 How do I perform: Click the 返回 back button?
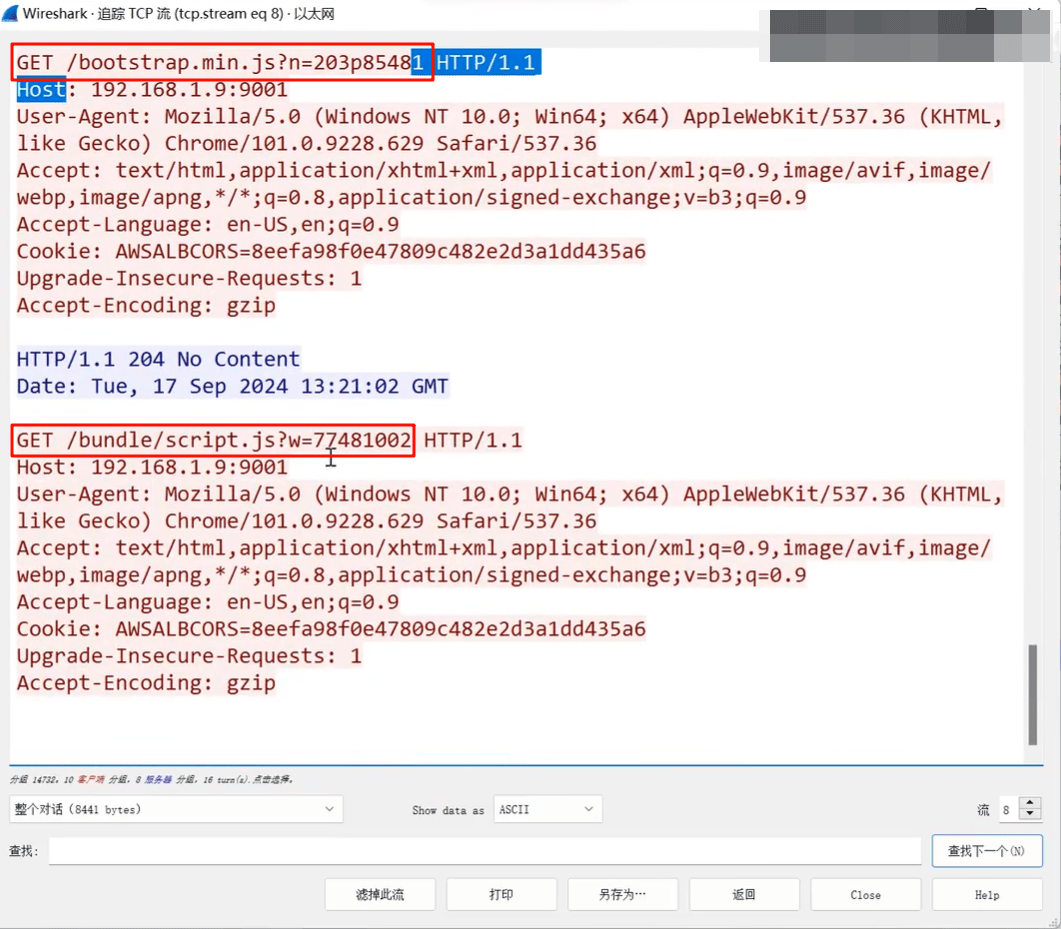(744, 894)
